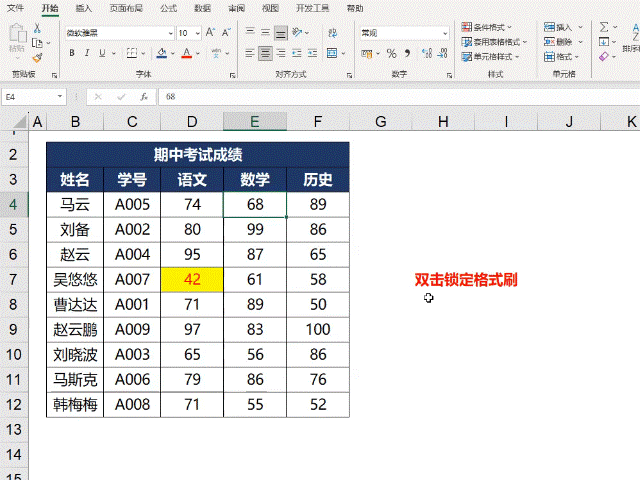Switch to the Page Layout (页面布局) tab
This screenshot has width=640, height=480.
126,8
